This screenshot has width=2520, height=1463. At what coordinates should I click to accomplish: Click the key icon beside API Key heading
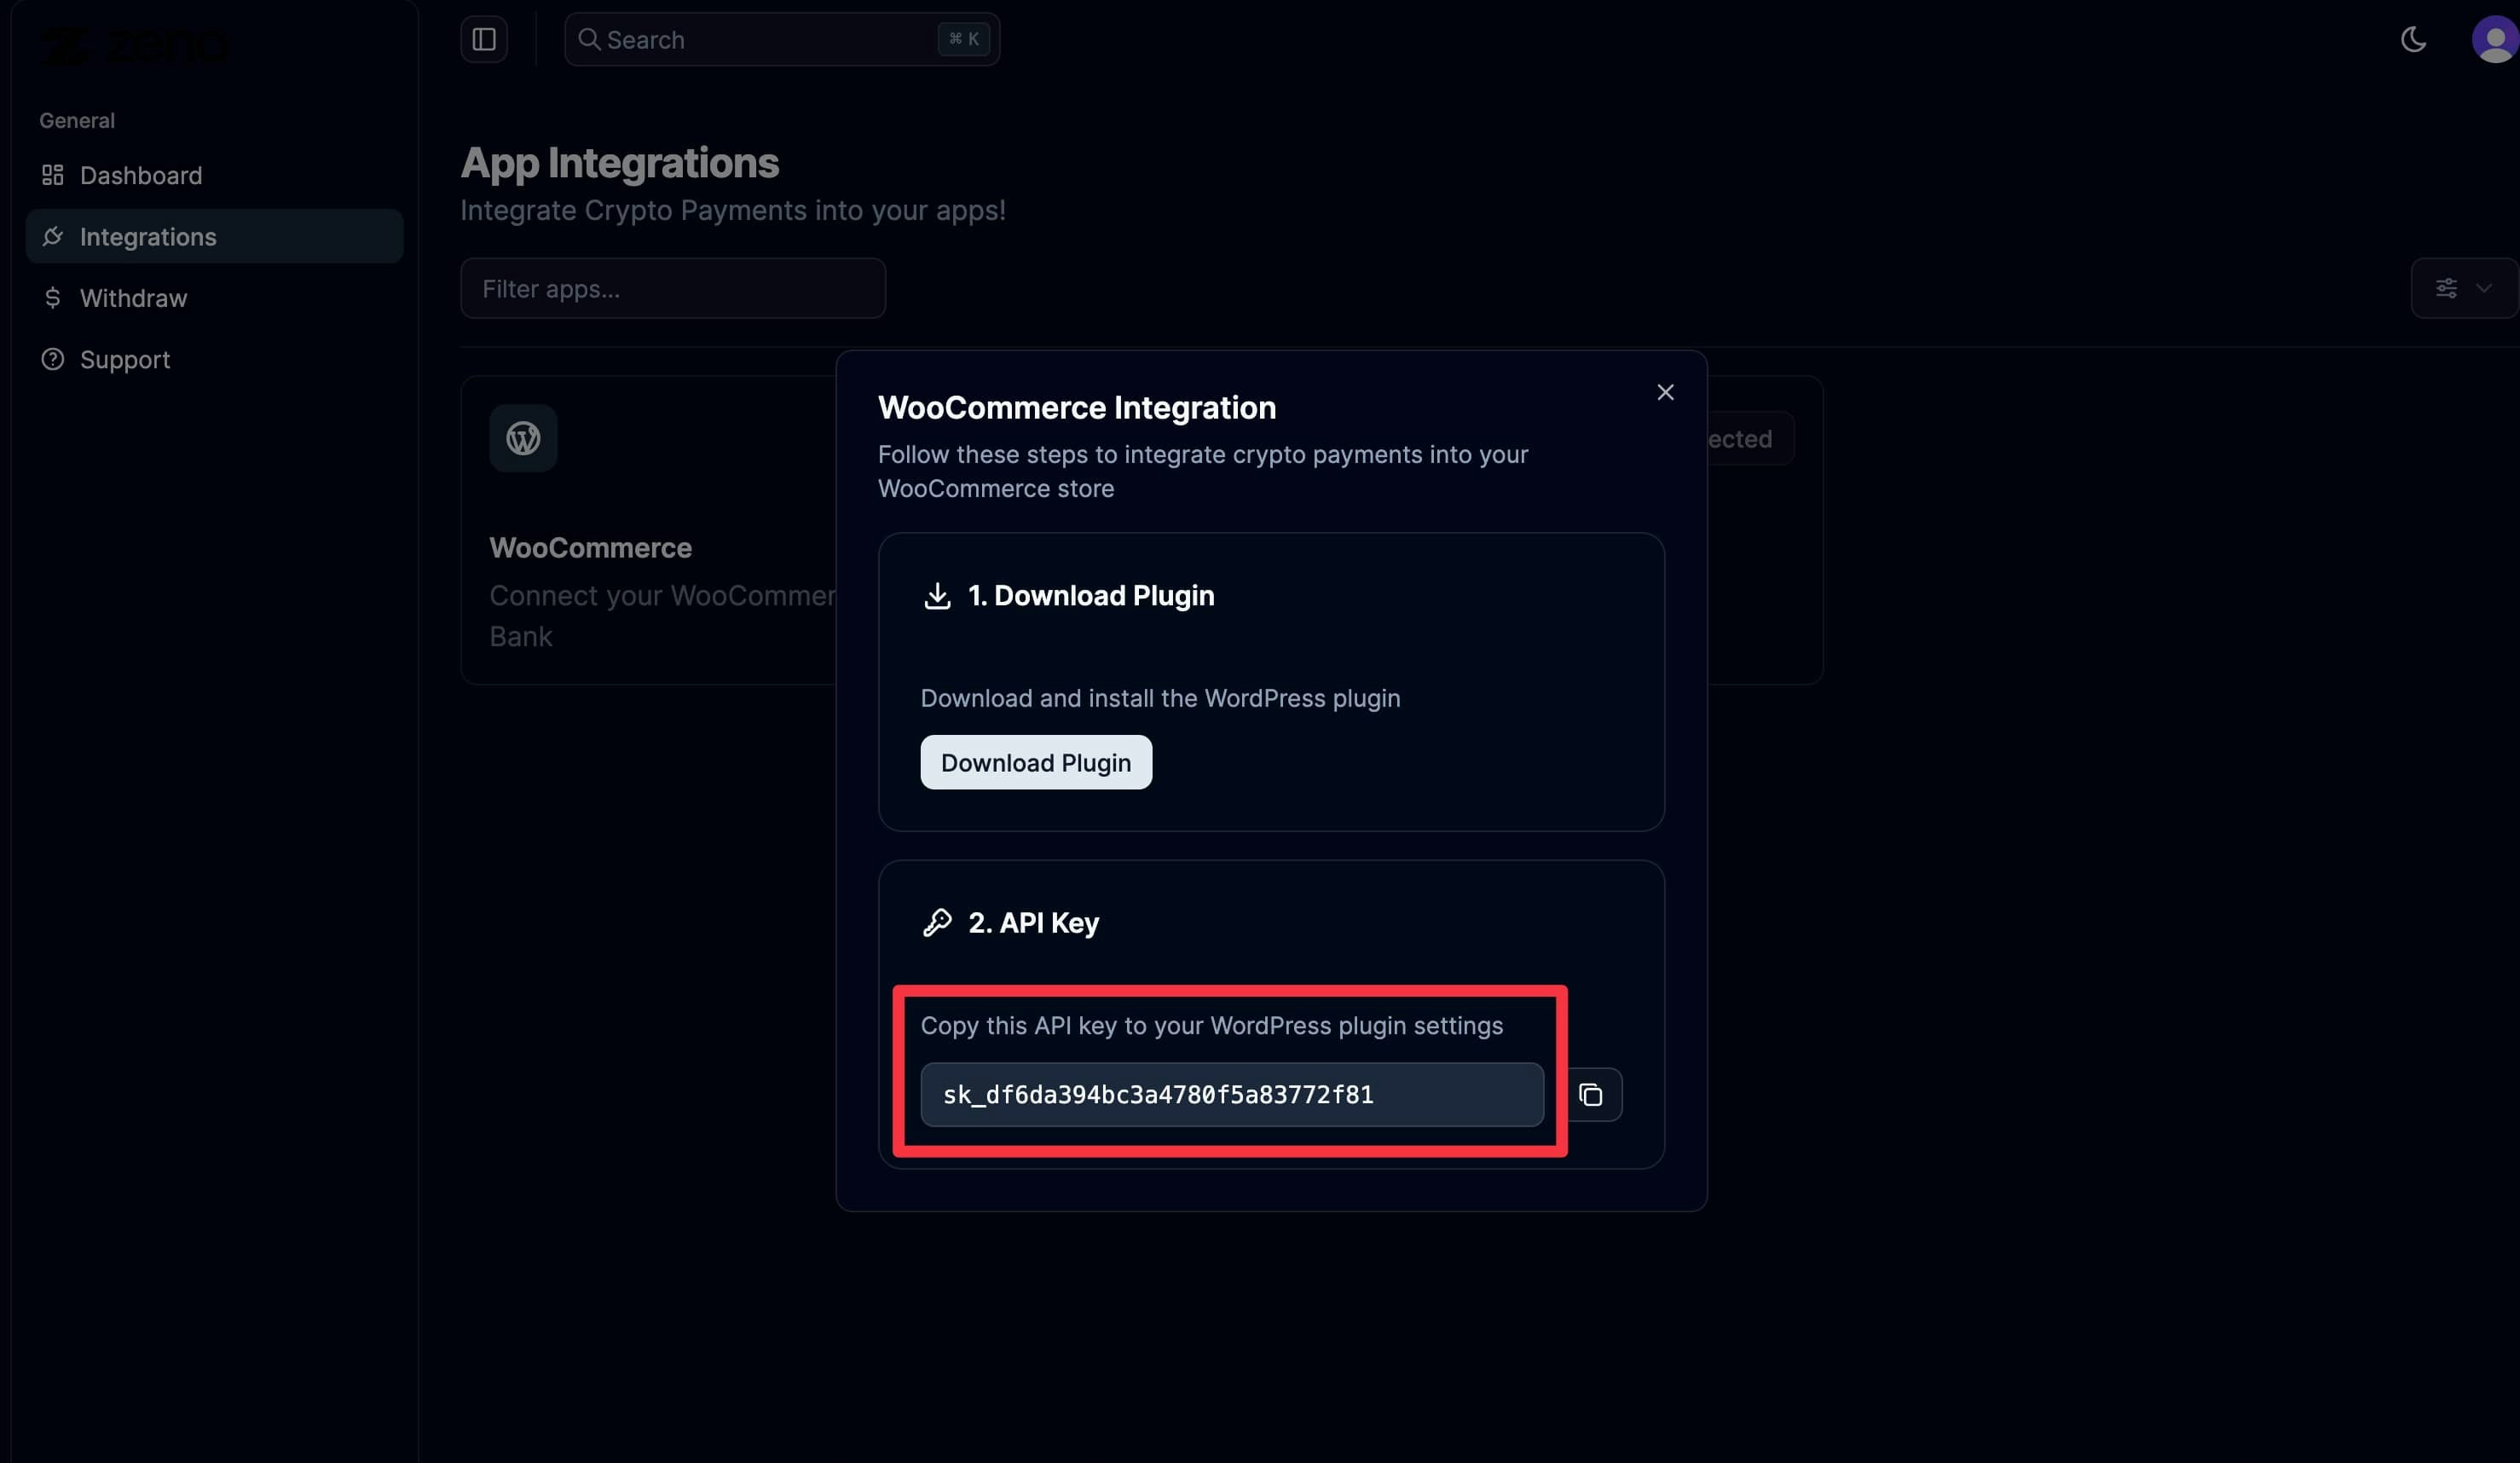[x=936, y=922]
